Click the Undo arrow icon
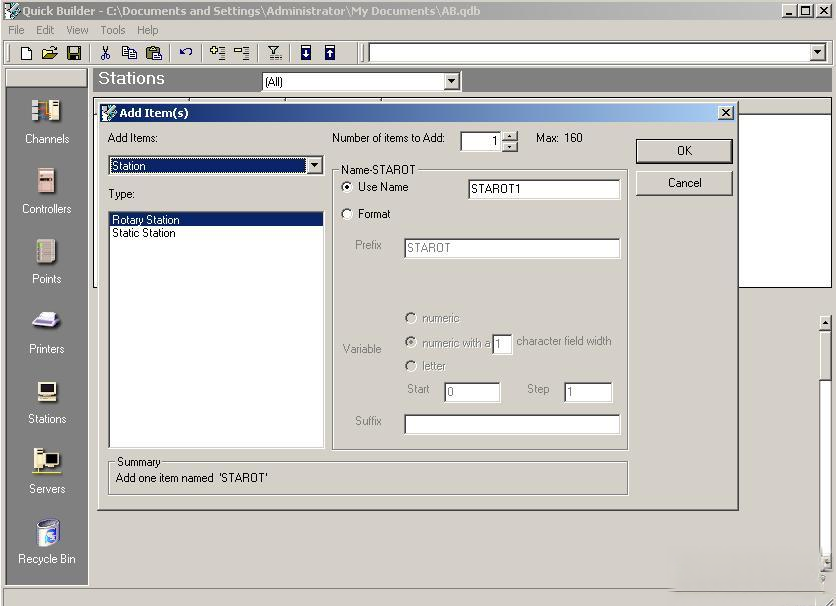The height and width of the screenshot is (606, 836). (186, 52)
